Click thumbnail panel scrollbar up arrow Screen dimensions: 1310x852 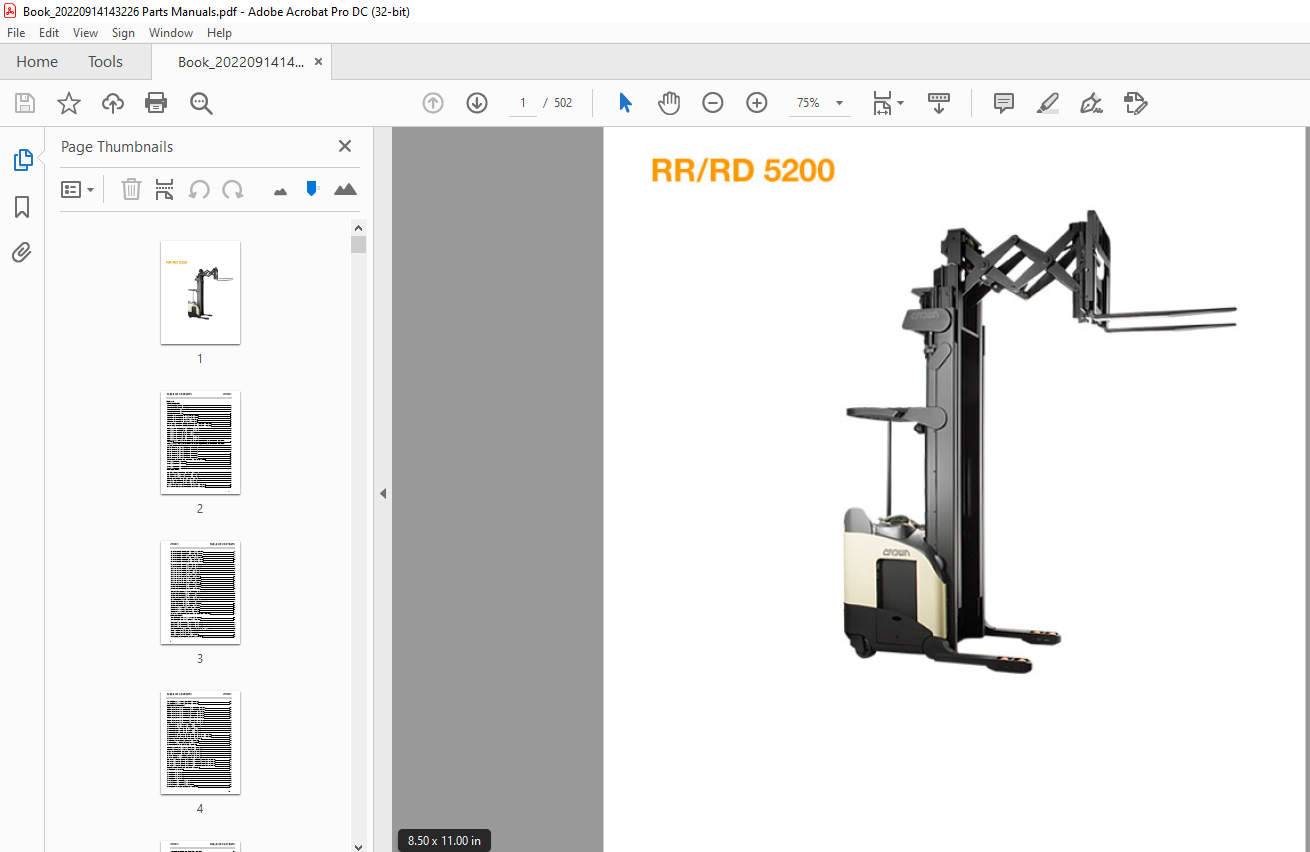click(x=359, y=227)
